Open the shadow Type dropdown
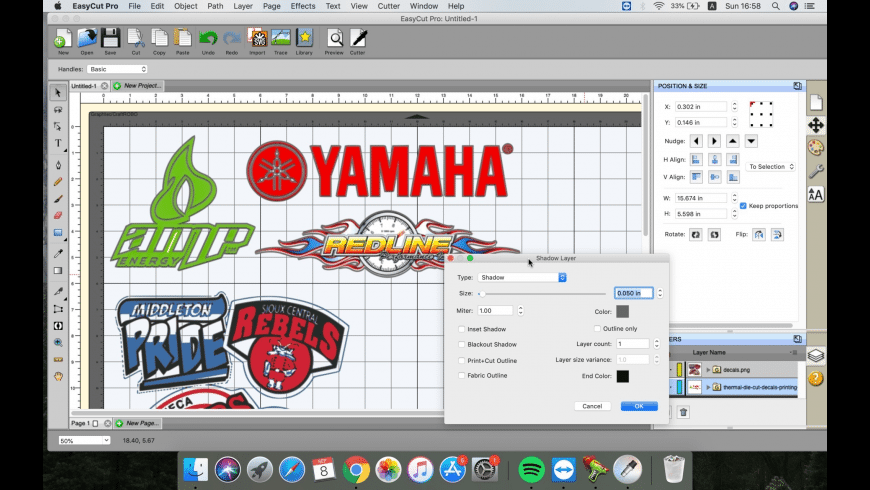 [522, 277]
